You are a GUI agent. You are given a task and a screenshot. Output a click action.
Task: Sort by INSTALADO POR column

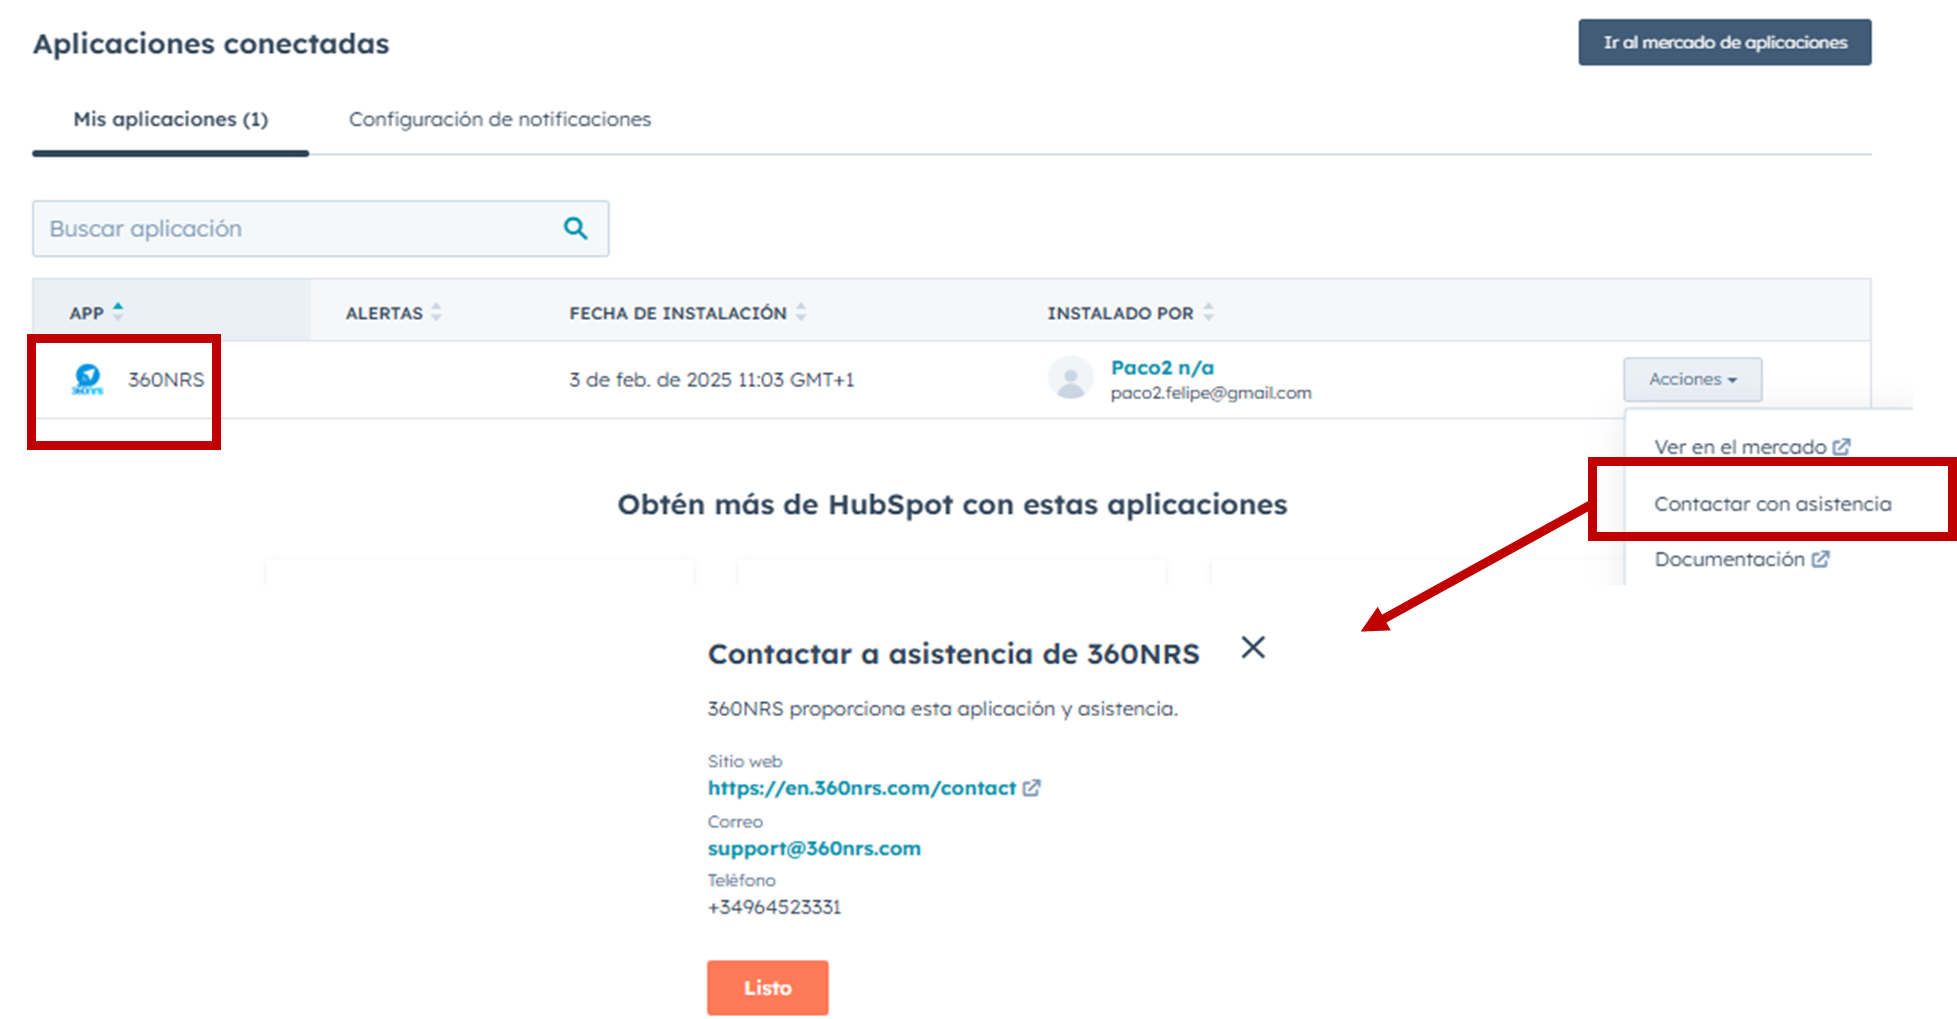point(1208,313)
